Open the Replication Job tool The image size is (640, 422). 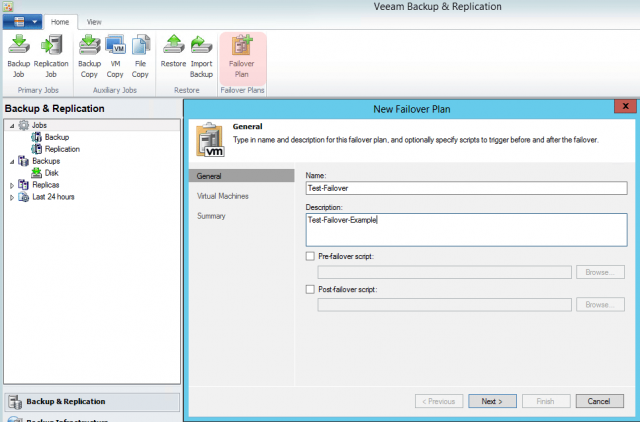51,46
